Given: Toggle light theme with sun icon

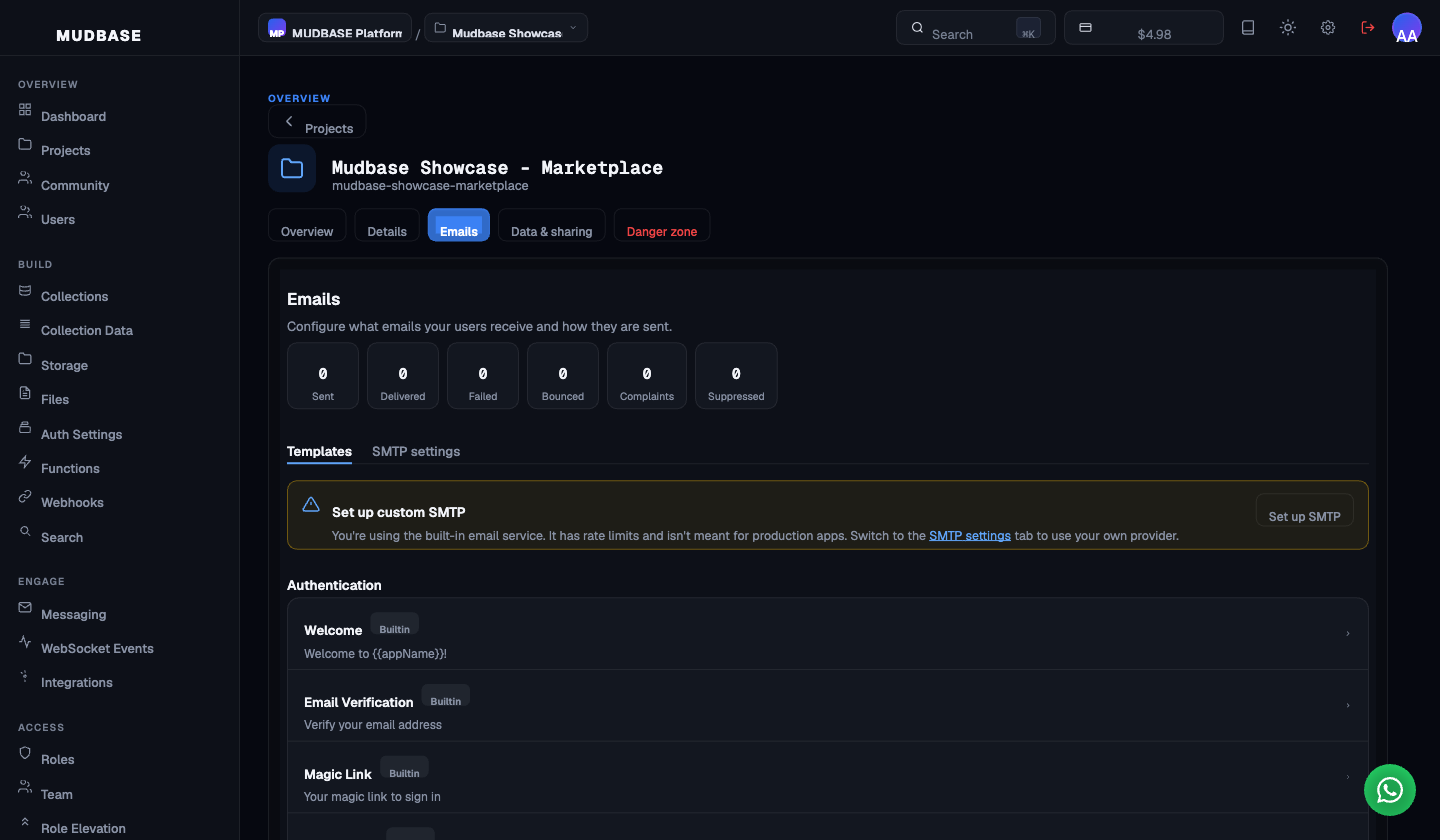Looking at the screenshot, I should pyautogui.click(x=1288, y=28).
